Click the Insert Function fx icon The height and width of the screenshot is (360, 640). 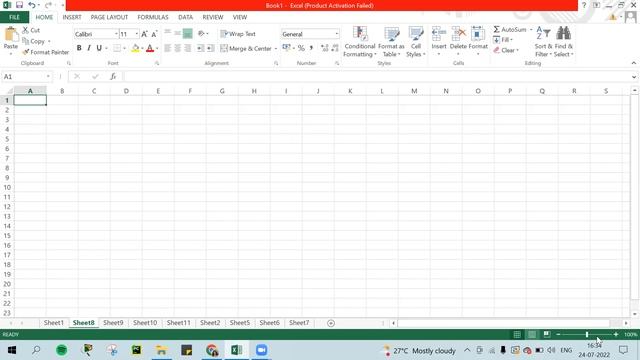(113, 76)
